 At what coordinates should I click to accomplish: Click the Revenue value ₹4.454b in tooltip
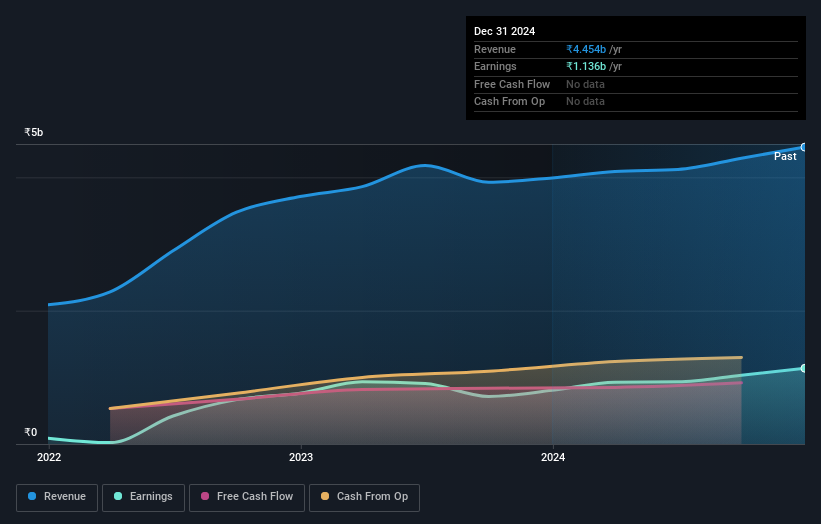(586, 49)
